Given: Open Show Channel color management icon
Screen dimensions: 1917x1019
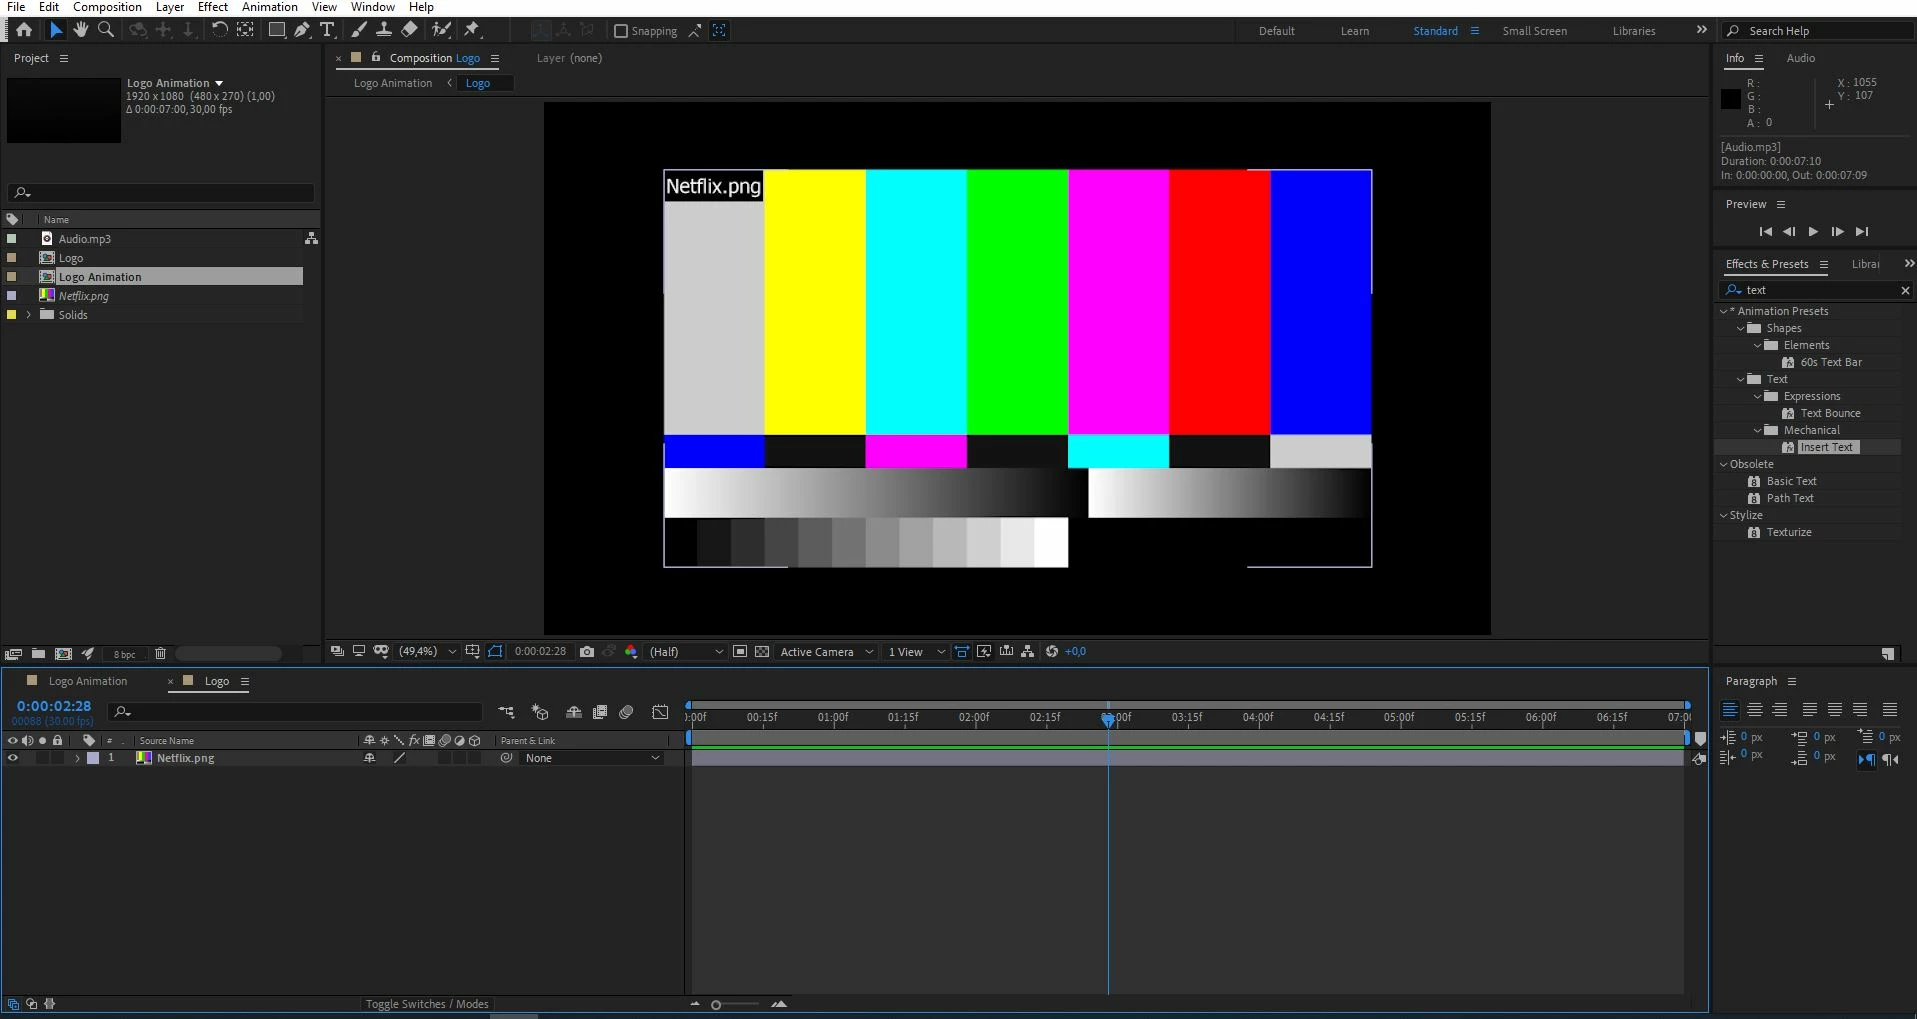Looking at the screenshot, I should (631, 652).
